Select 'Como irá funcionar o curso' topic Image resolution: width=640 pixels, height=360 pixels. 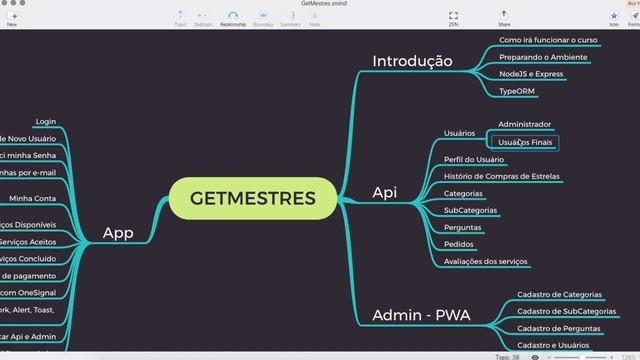(548, 40)
